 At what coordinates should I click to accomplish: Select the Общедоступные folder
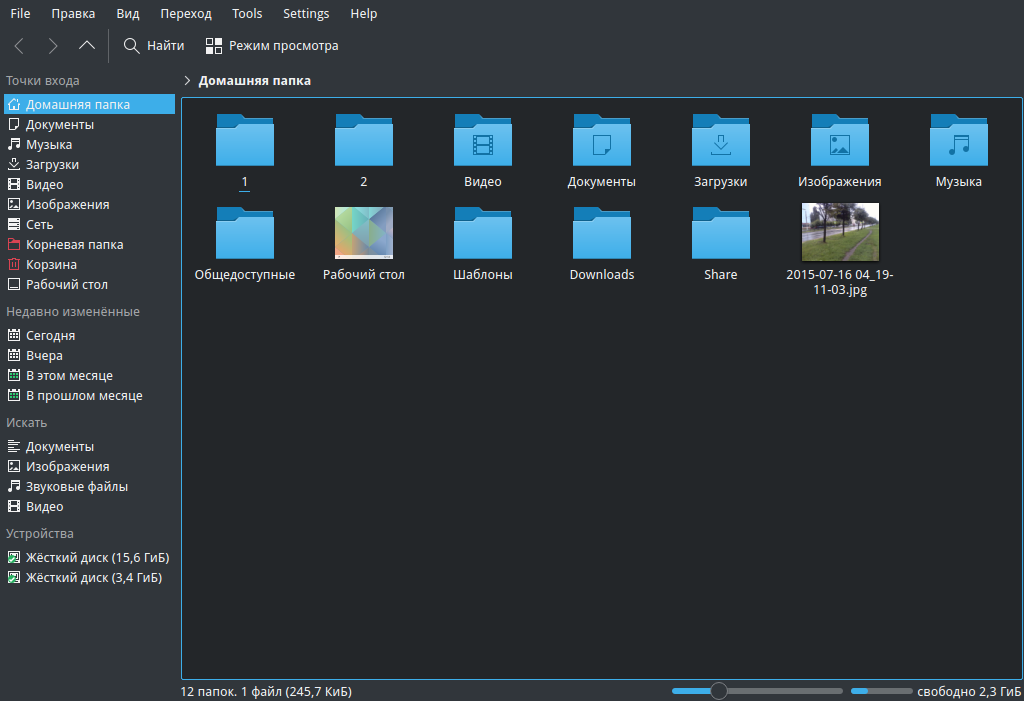click(245, 233)
